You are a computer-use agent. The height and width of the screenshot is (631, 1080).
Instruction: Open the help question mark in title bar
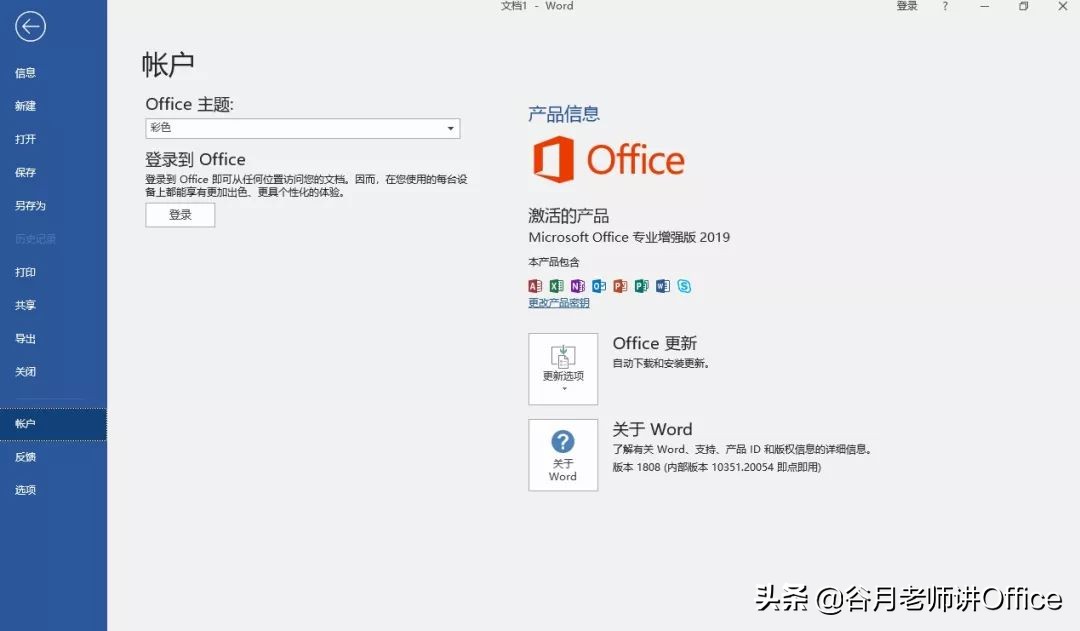[945, 6]
